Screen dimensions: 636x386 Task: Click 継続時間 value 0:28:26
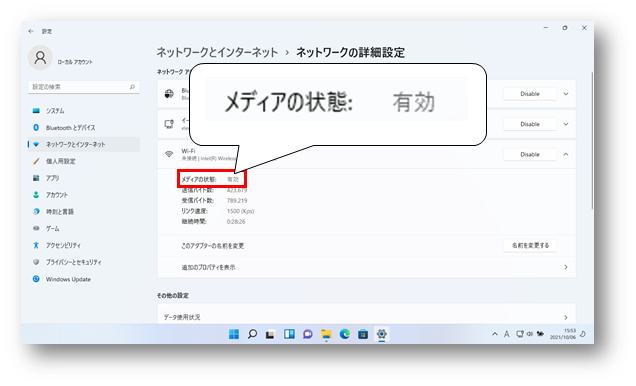click(236, 221)
